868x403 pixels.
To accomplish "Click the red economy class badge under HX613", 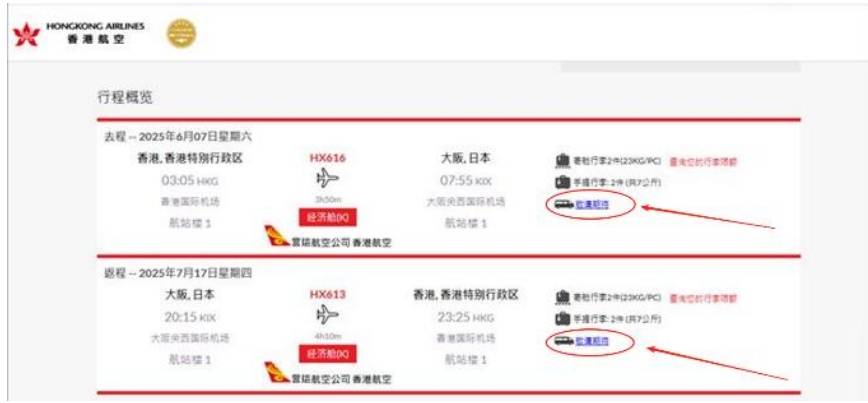I will [328, 354].
